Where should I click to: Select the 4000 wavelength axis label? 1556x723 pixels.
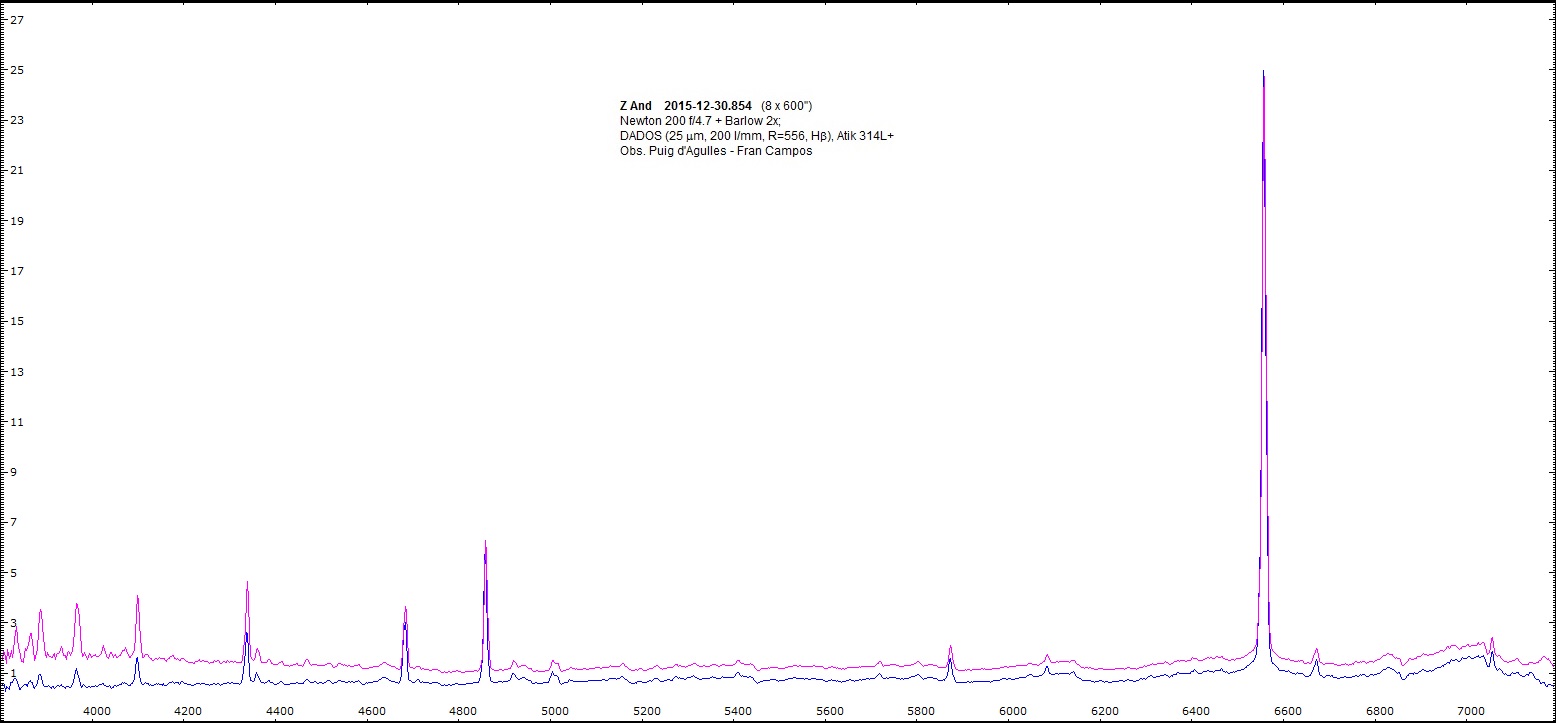point(97,711)
